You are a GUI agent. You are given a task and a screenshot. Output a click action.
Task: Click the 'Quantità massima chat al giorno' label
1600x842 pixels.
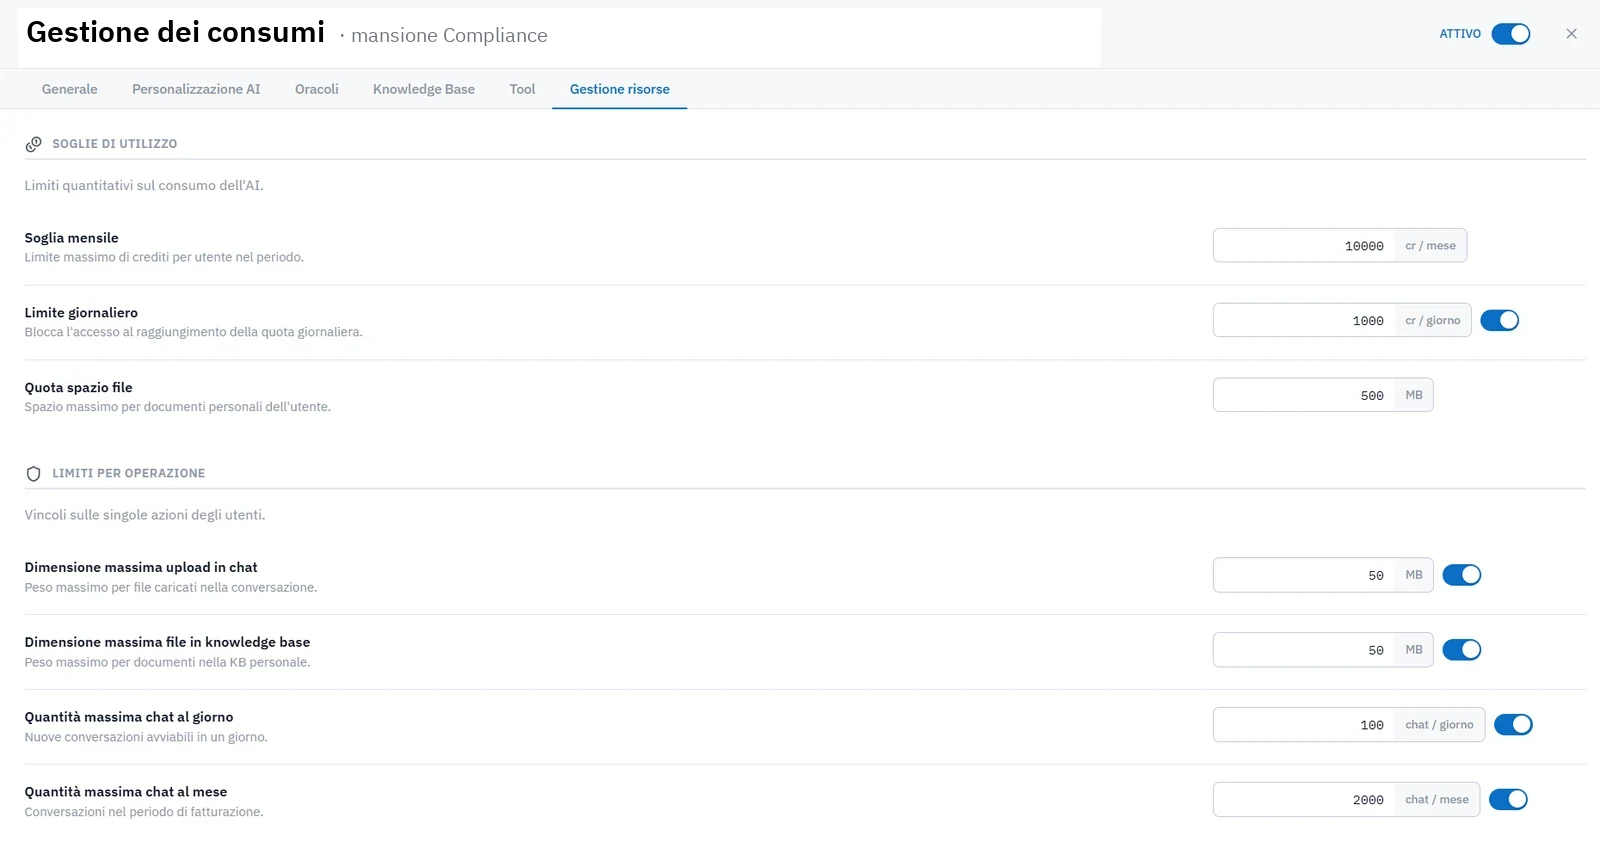pos(129,717)
